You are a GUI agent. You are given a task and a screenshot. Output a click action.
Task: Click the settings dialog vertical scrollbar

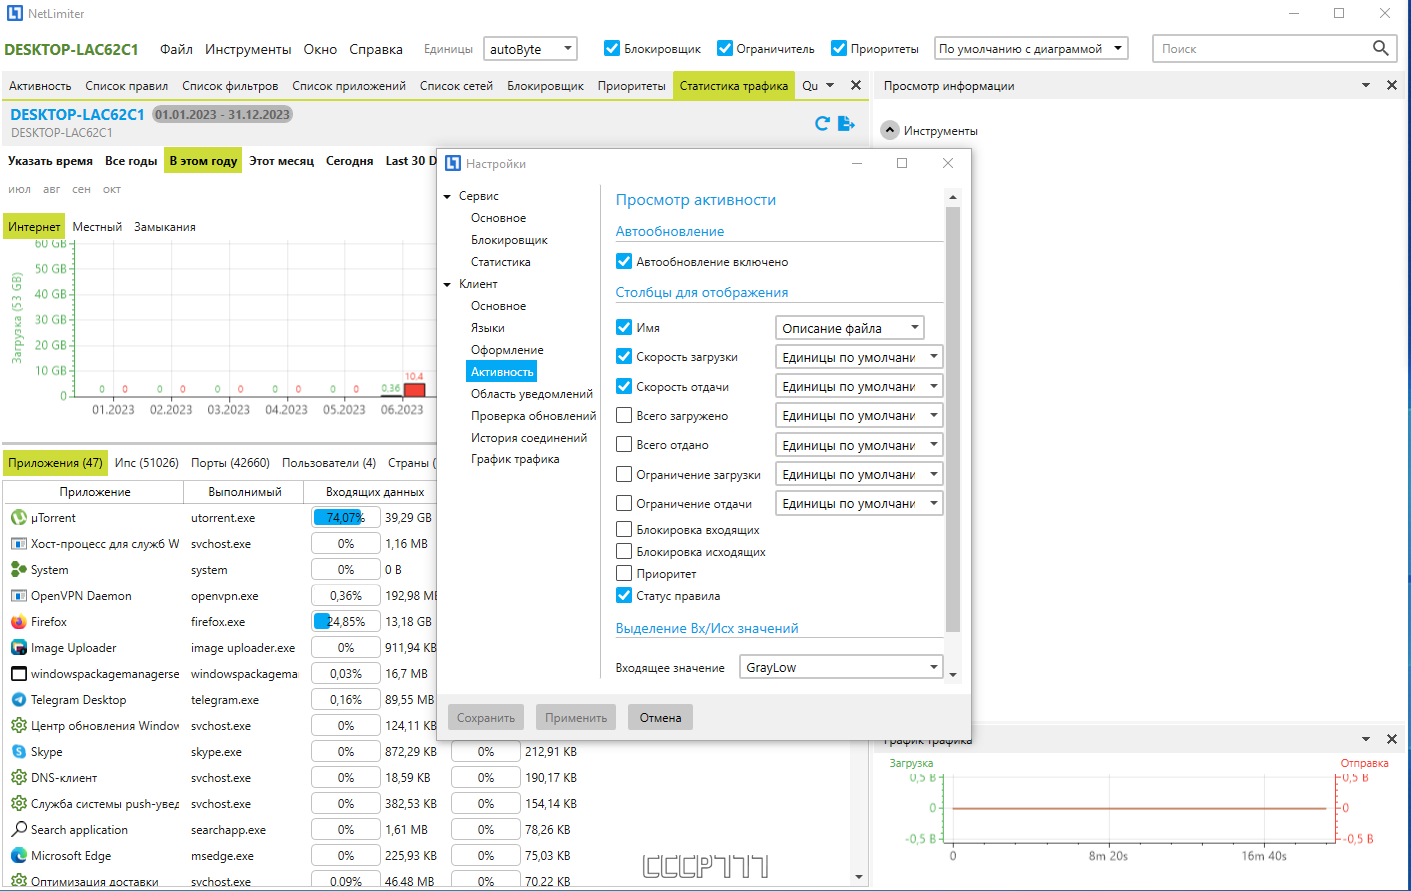point(952,419)
